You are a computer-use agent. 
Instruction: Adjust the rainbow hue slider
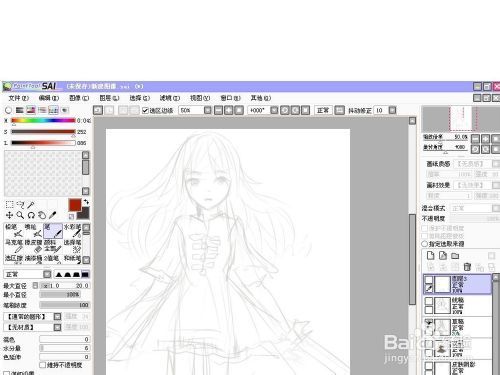click(43, 120)
